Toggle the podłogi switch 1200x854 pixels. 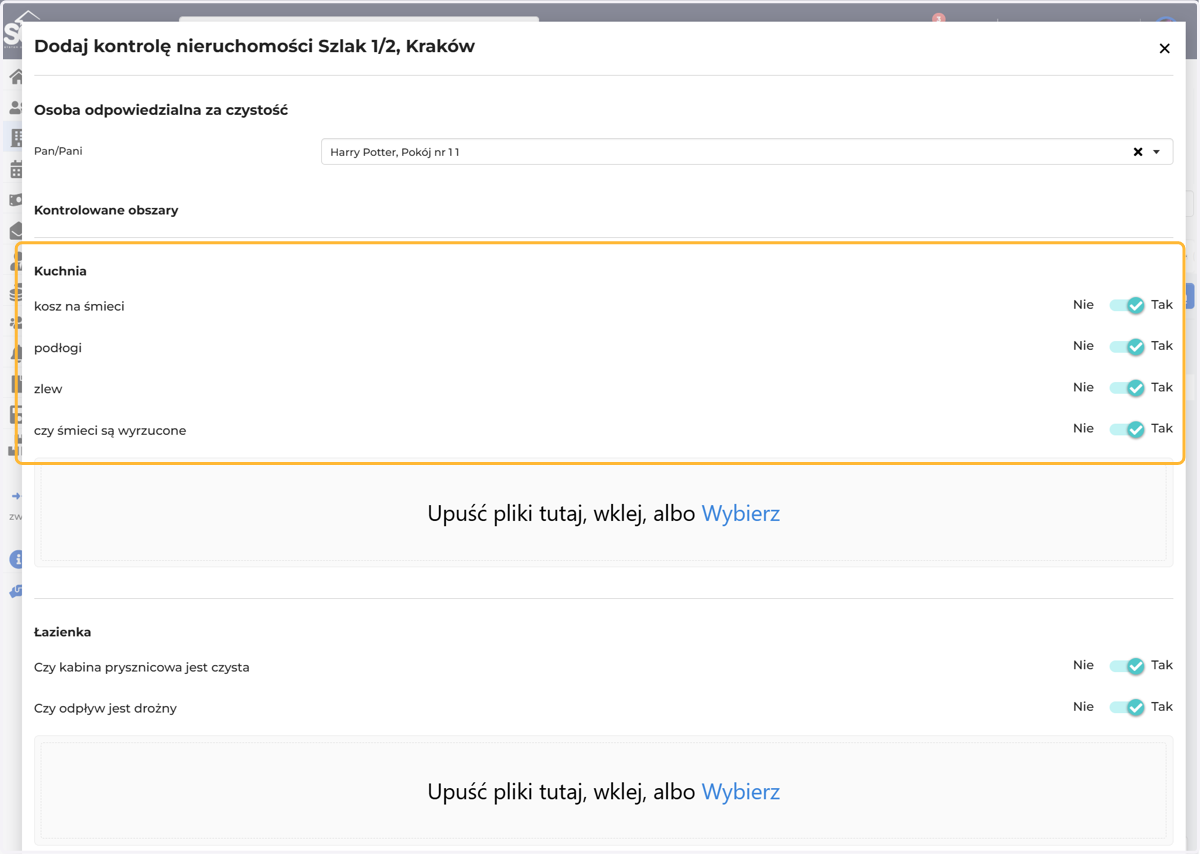(x=1127, y=346)
